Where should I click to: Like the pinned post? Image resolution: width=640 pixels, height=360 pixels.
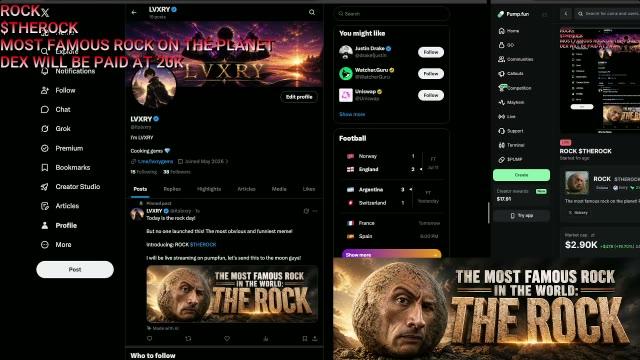click(227, 339)
